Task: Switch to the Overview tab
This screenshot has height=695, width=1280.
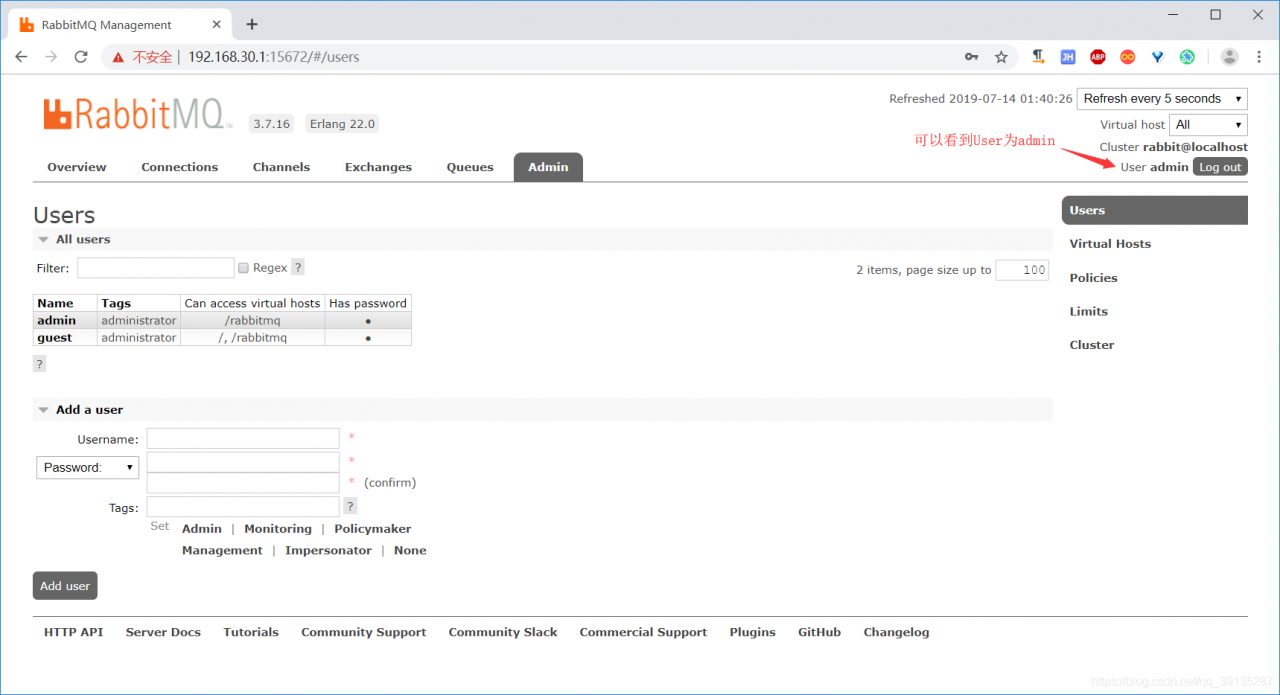Action: coord(77,167)
